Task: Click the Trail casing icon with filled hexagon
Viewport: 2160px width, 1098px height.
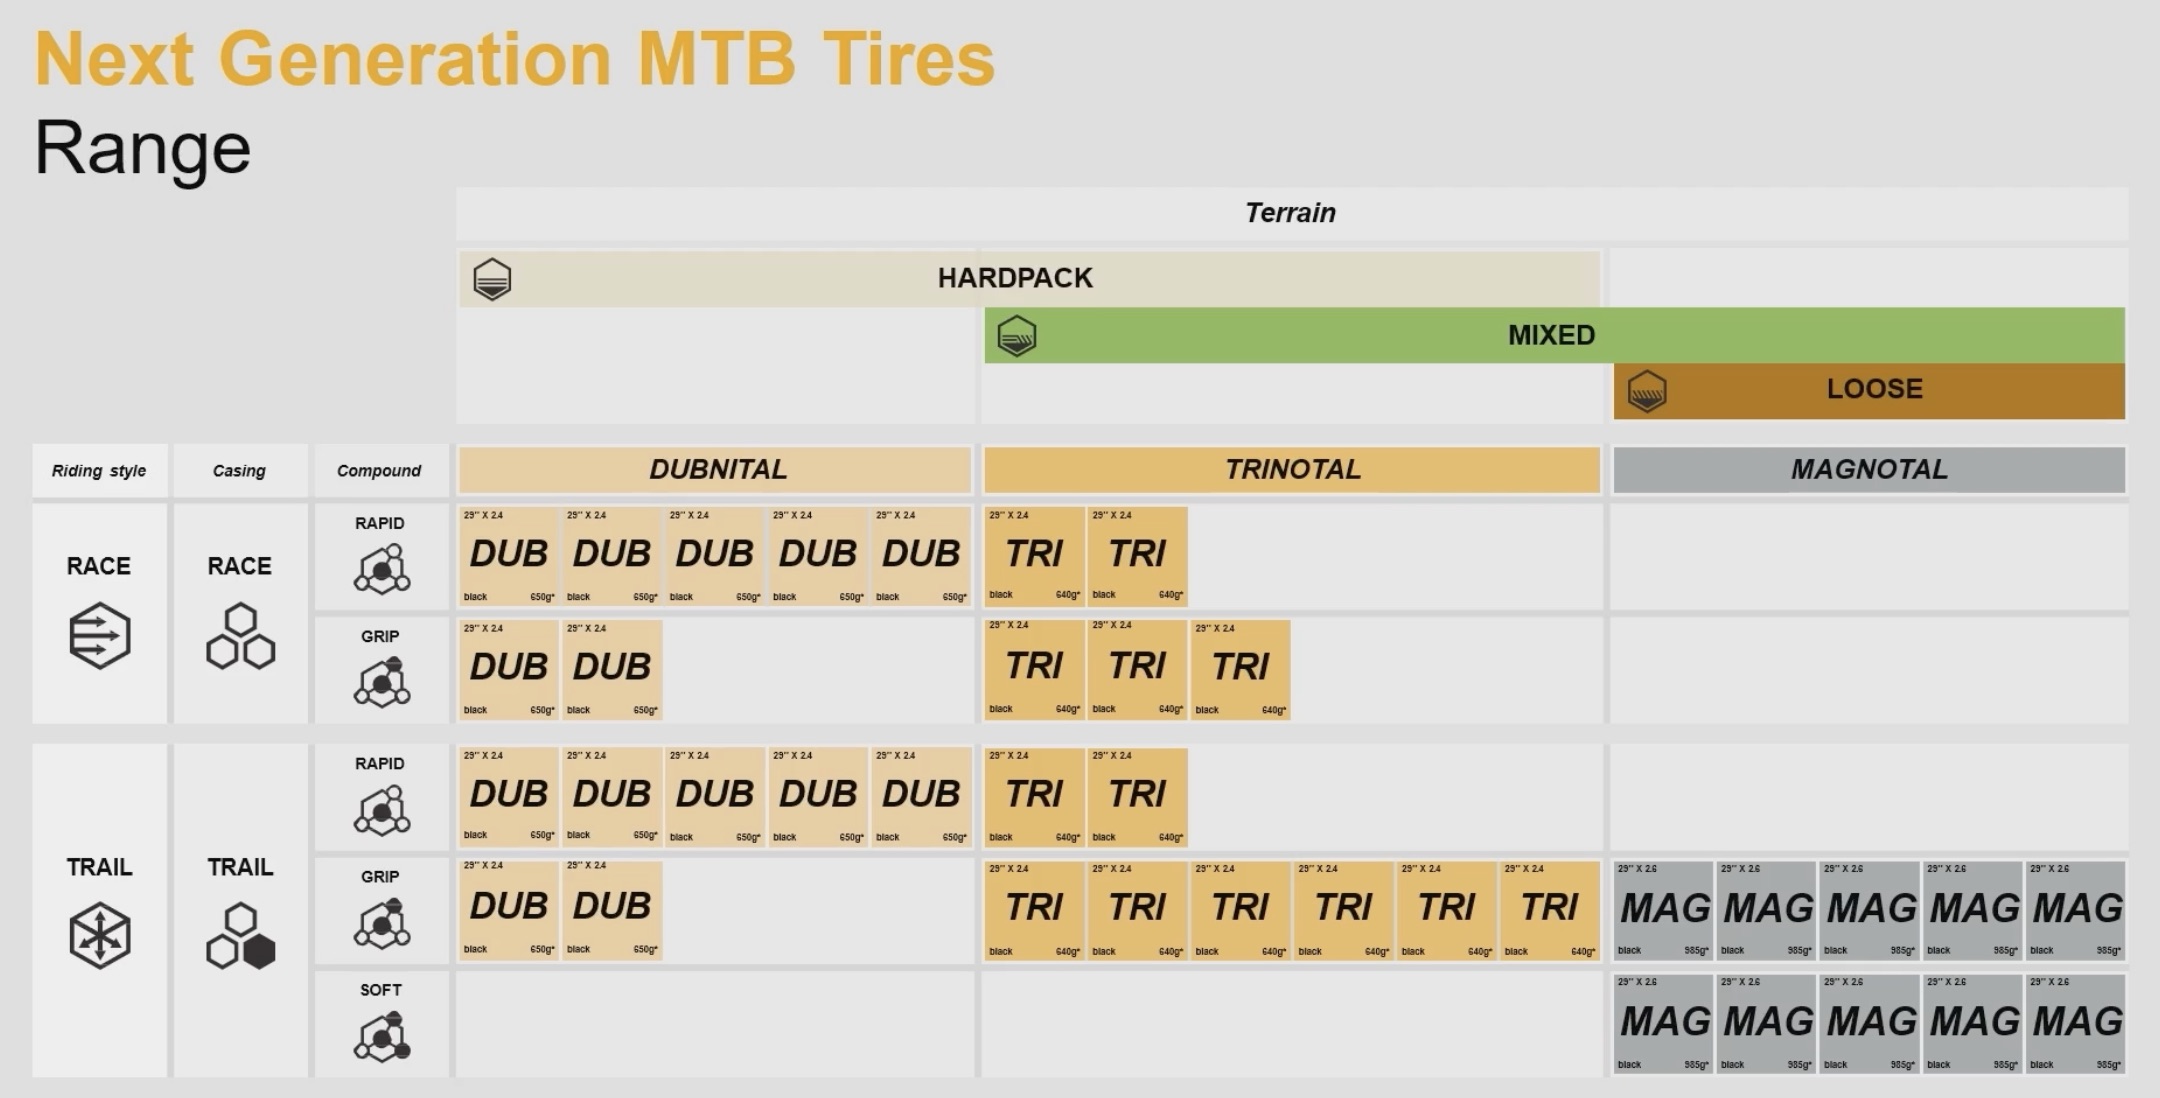Action: tap(240, 936)
